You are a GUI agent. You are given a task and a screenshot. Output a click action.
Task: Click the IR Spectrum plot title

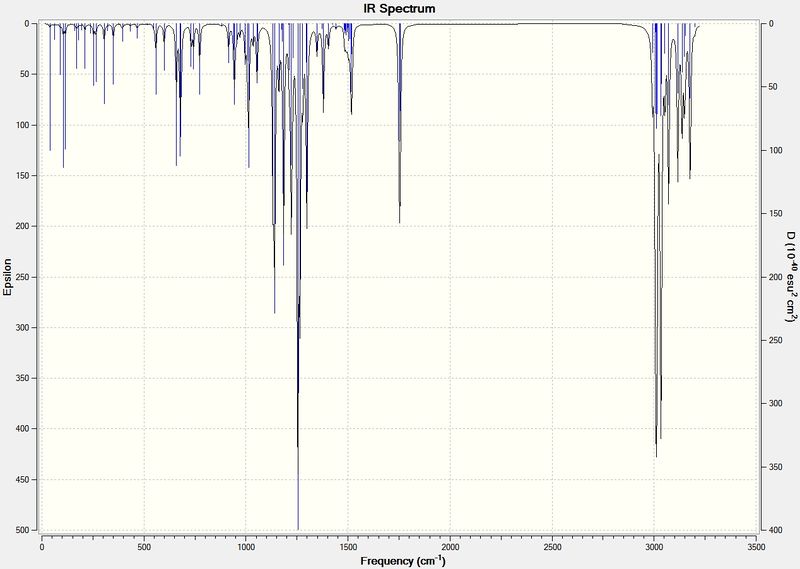tap(399, 8)
